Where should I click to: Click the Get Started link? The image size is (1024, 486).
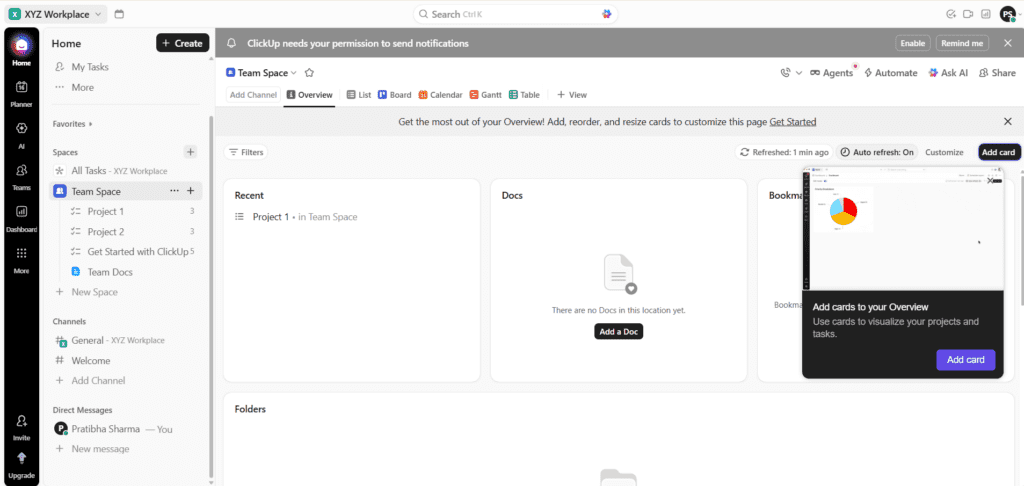coord(792,122)
